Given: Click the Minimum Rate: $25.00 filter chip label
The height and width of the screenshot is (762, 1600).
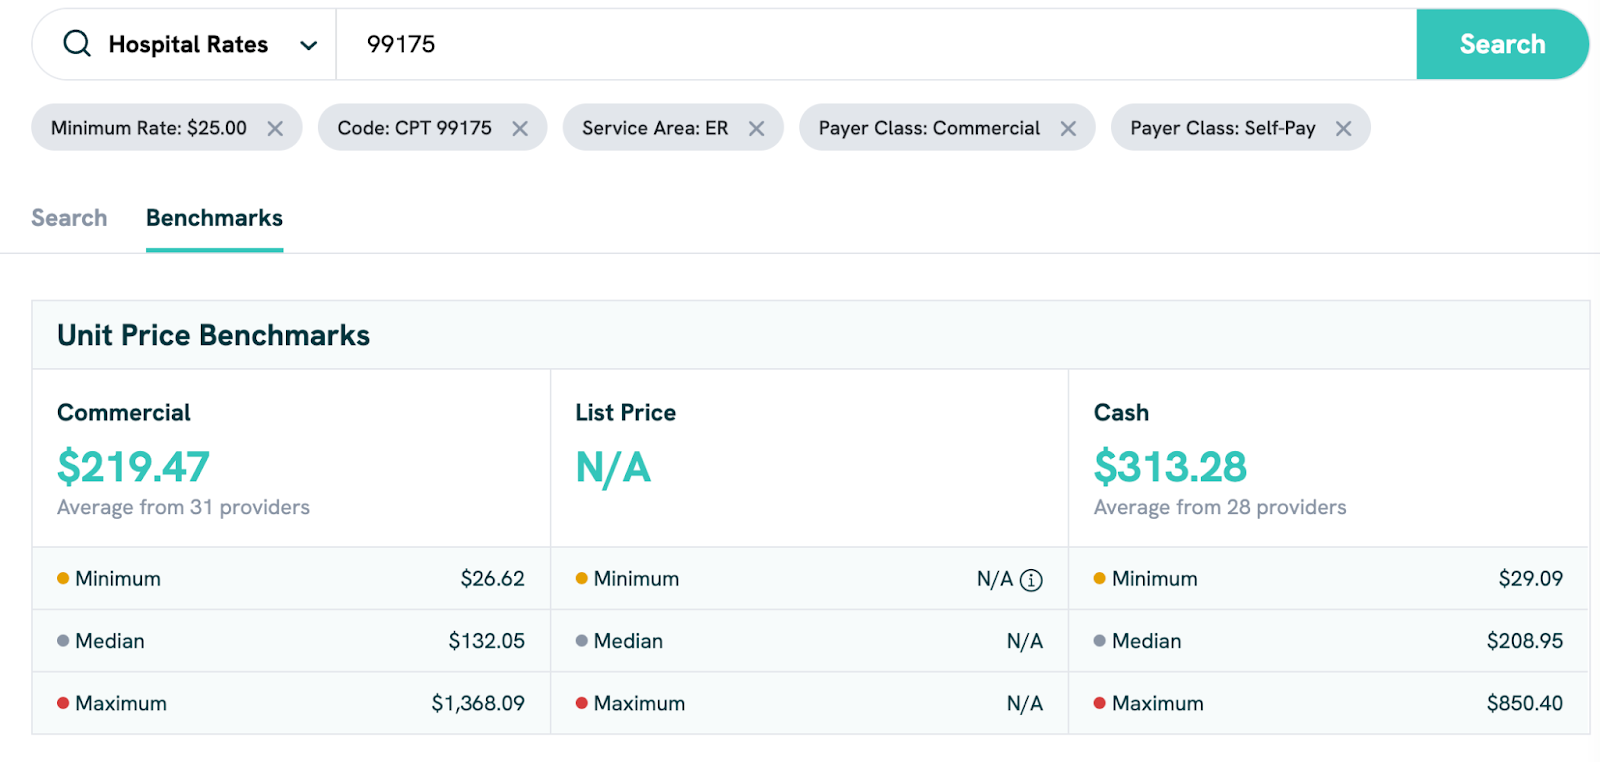Looking at the screenshot, I should (149, 128).
